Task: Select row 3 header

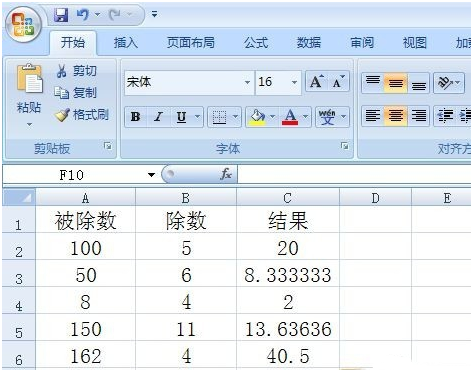Action: pos(19,274)
